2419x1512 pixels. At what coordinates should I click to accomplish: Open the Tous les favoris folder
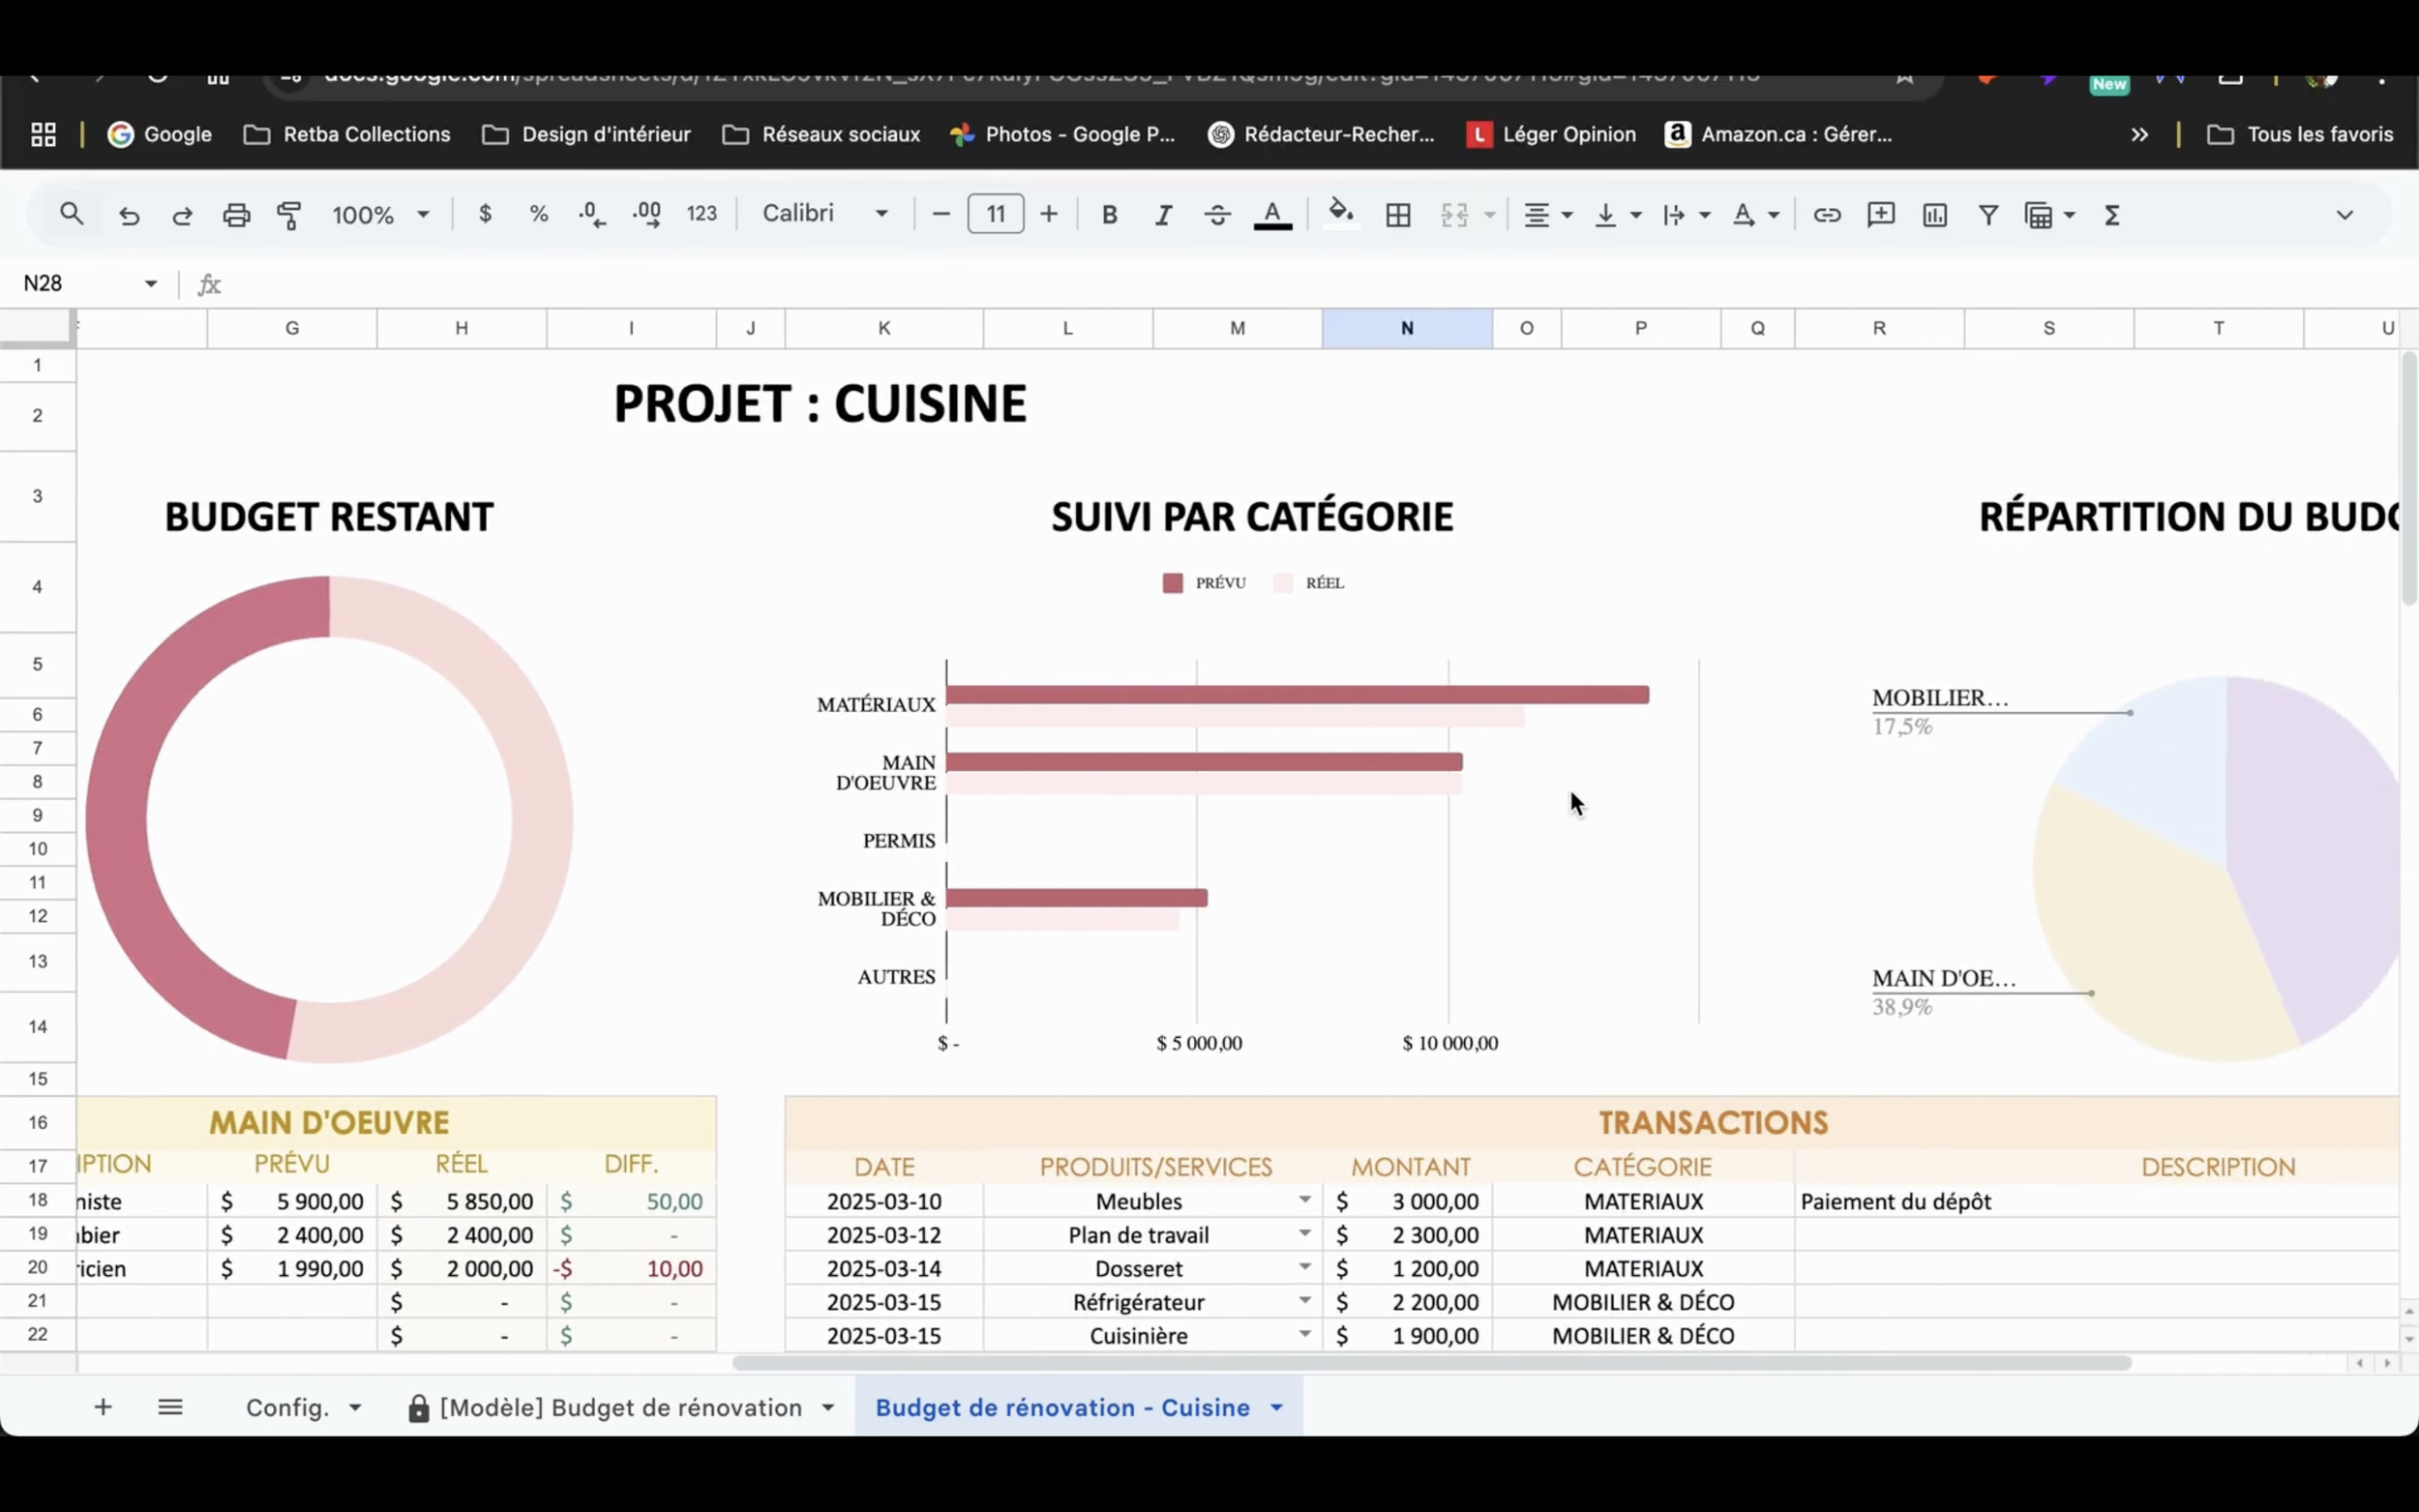click(2300, 134)
